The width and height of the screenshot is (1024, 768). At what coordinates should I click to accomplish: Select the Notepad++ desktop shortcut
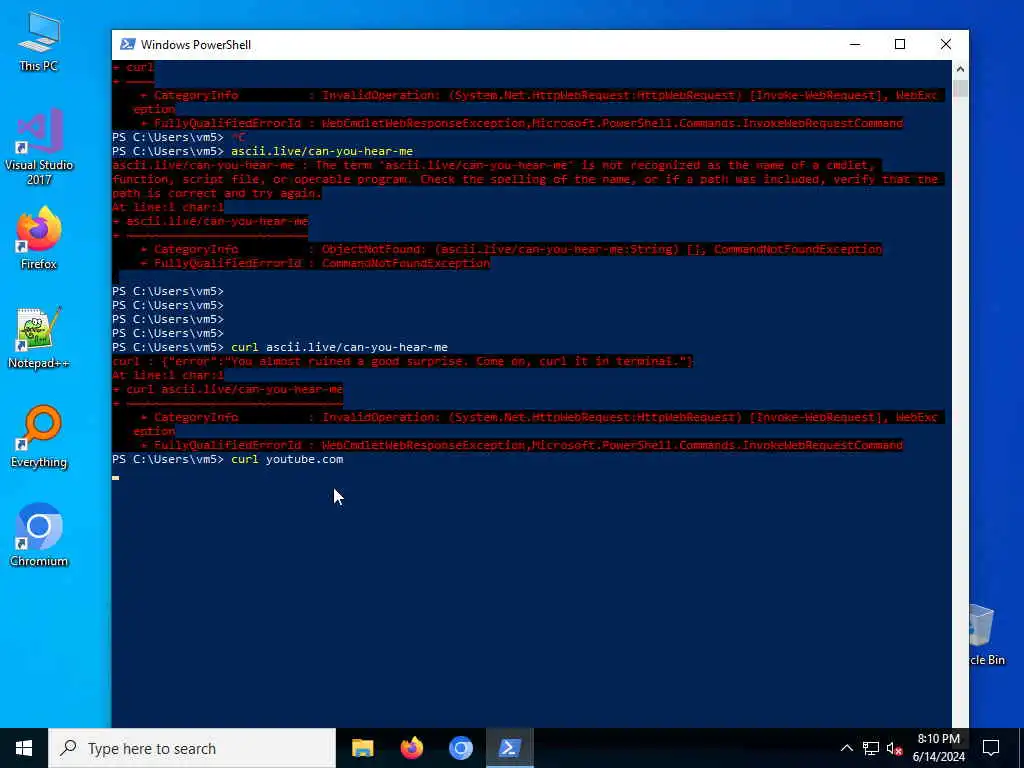point(39,338)
